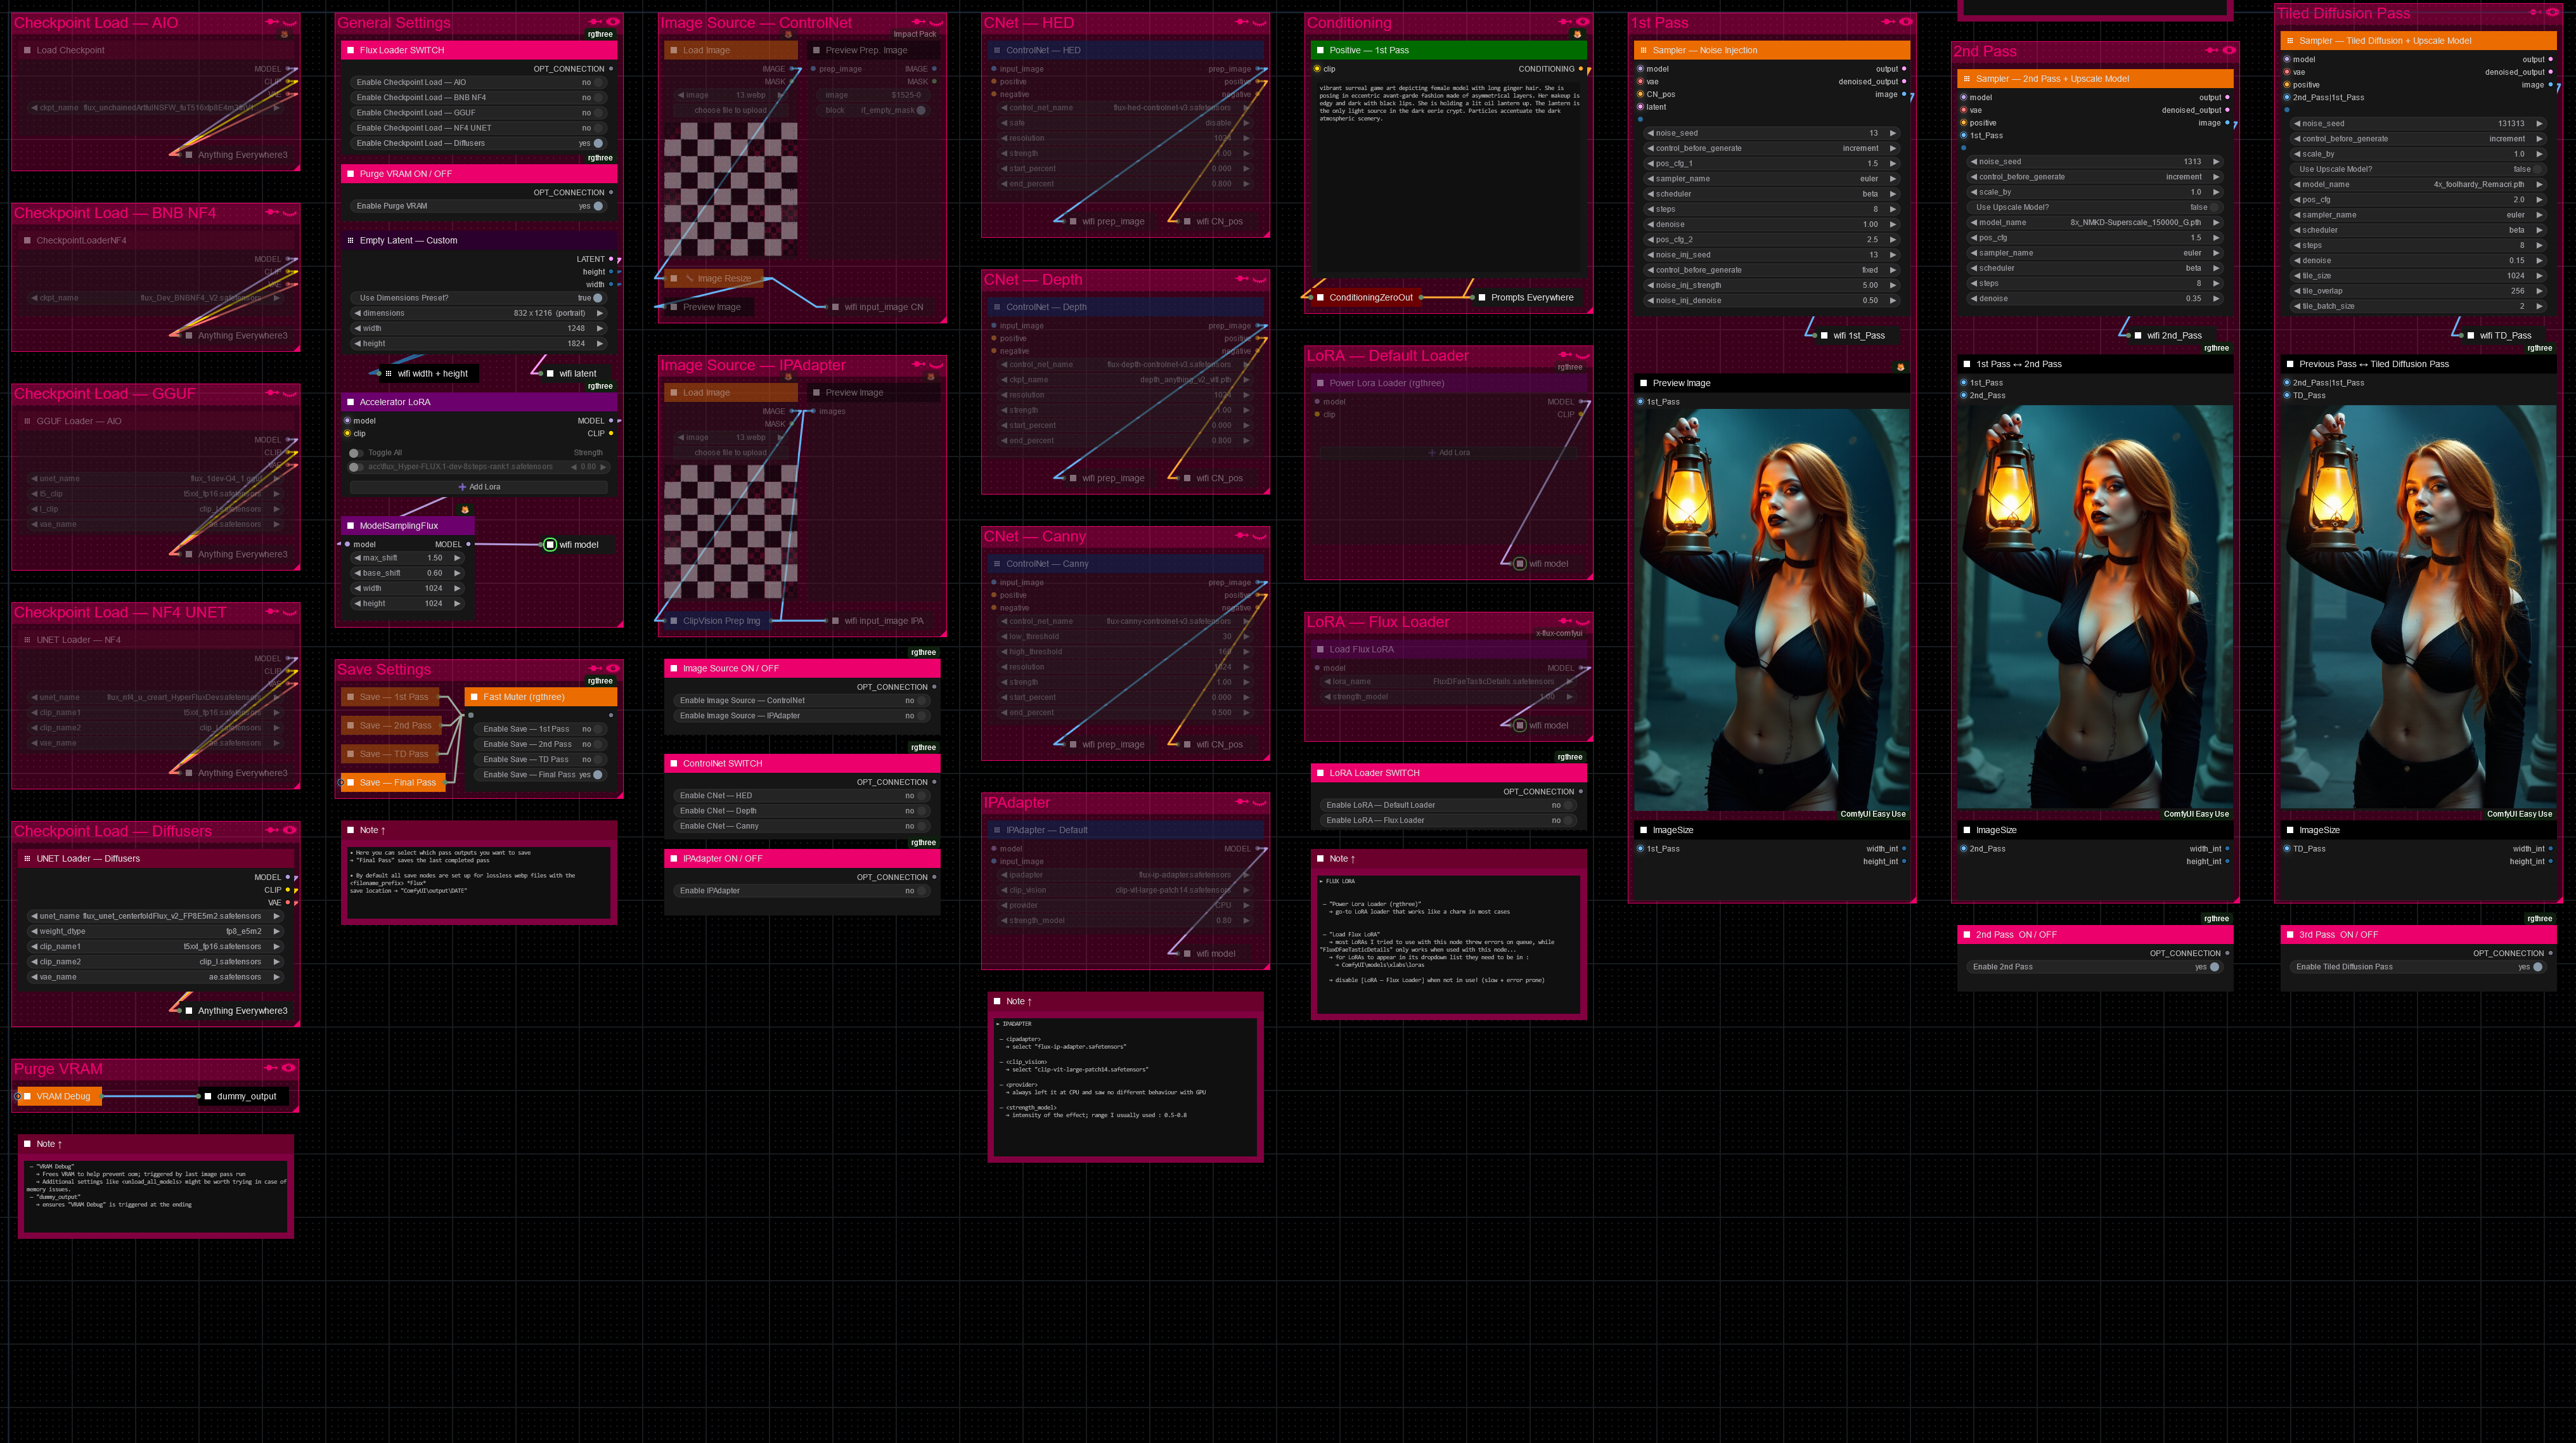Click eye icon on Purge VRAM group
The width and height of the screenshot is (2576, 1443).
pyautogui.click(x=288, y=1068)
